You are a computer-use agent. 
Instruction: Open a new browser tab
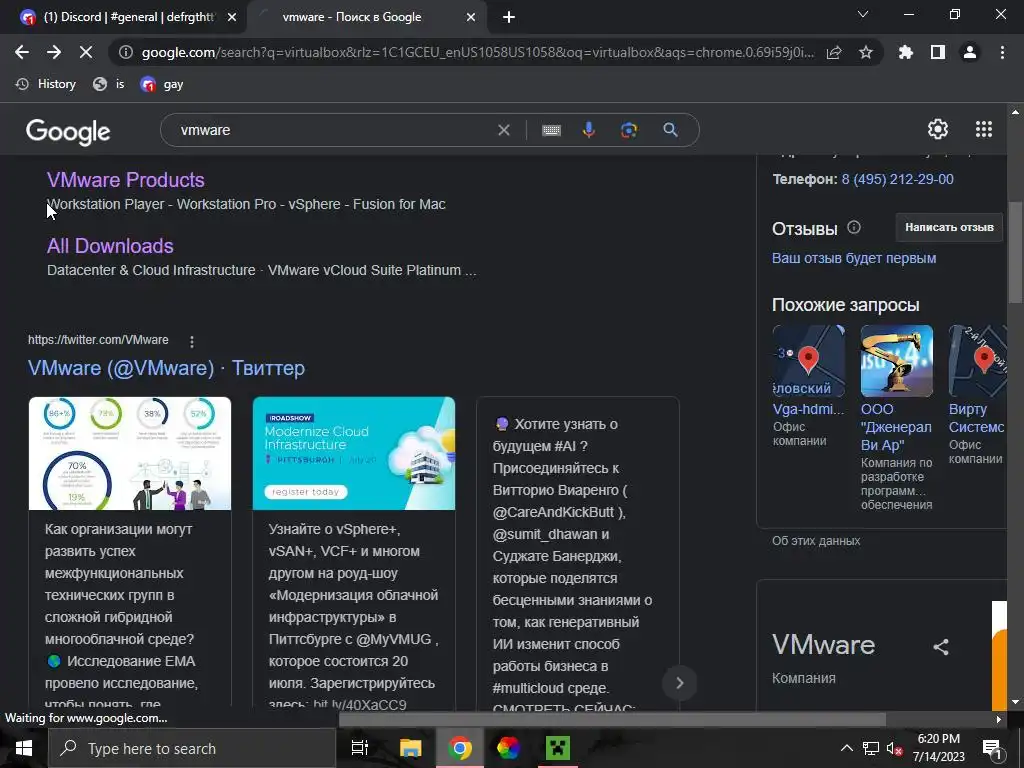pyautogui.click(x=509, y=18)
